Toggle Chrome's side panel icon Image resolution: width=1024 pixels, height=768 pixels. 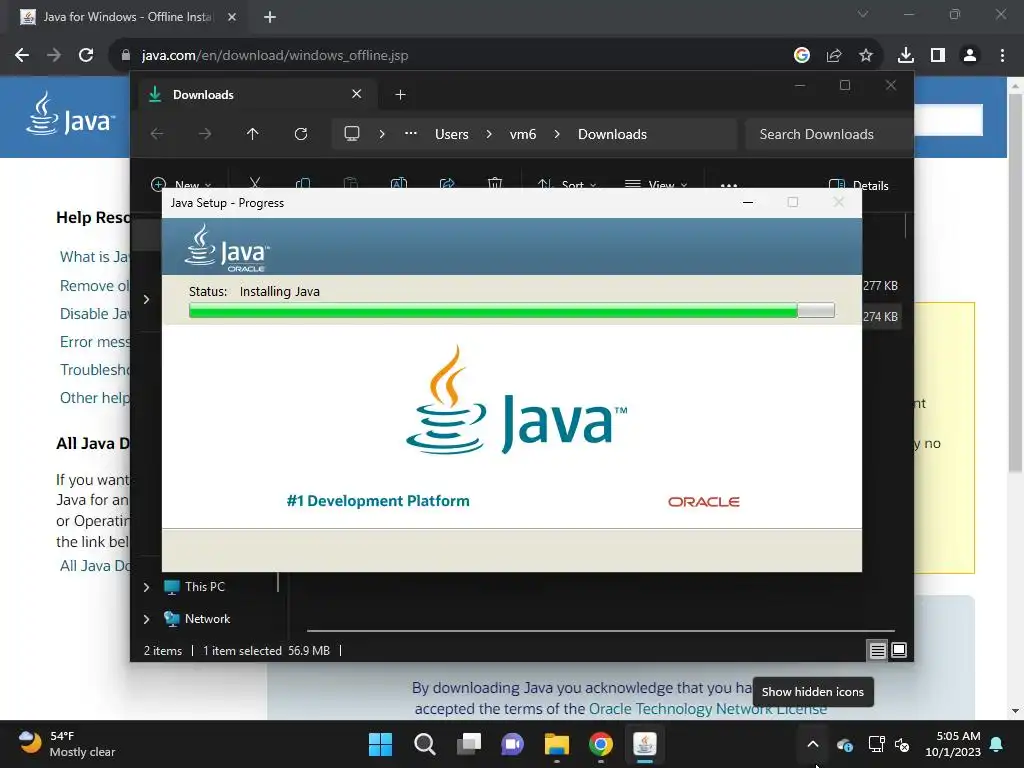(x=938, y=56)
